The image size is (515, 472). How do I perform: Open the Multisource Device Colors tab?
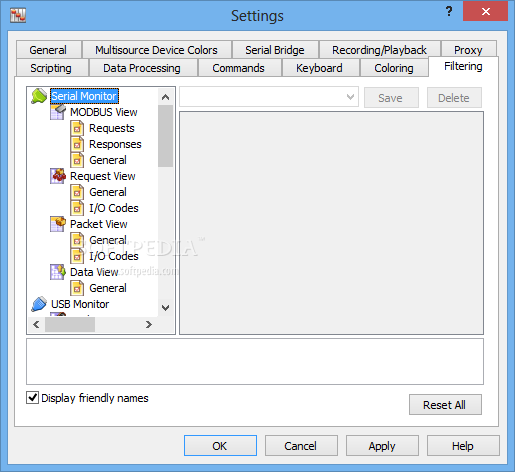pos(156,50)
